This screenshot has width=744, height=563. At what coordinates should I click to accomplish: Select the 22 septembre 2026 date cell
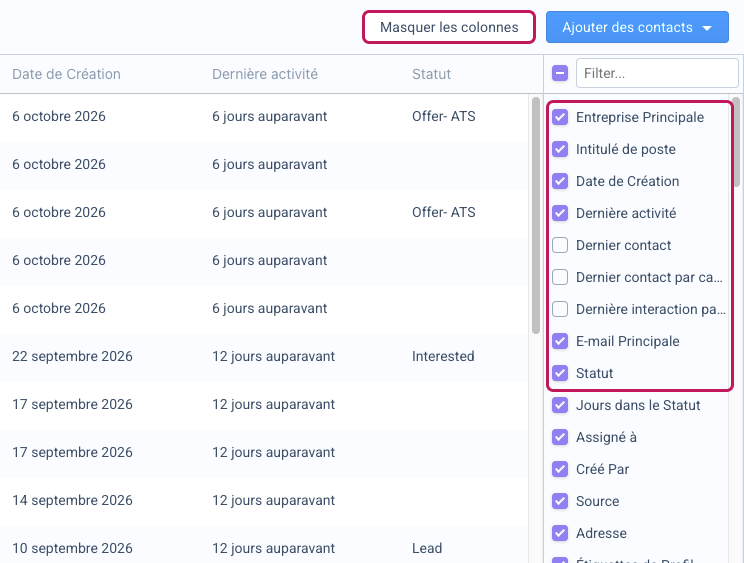tap(72, 356)
